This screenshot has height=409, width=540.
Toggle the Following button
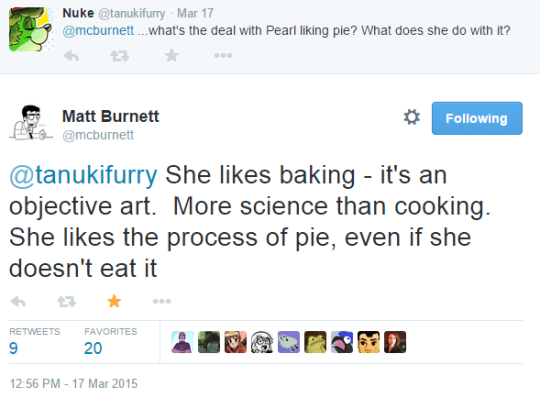[477, 118]
